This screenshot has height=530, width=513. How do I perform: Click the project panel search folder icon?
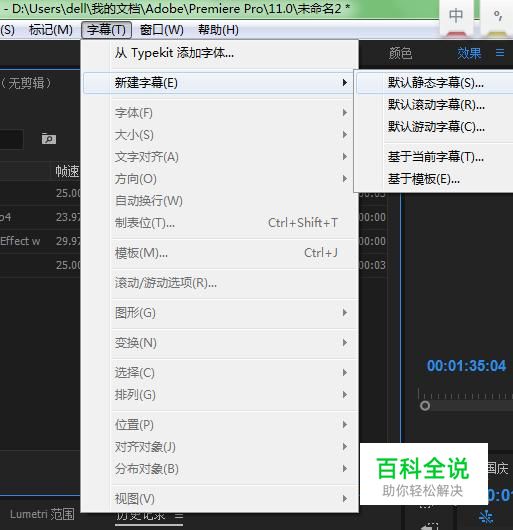click(49, 139)
